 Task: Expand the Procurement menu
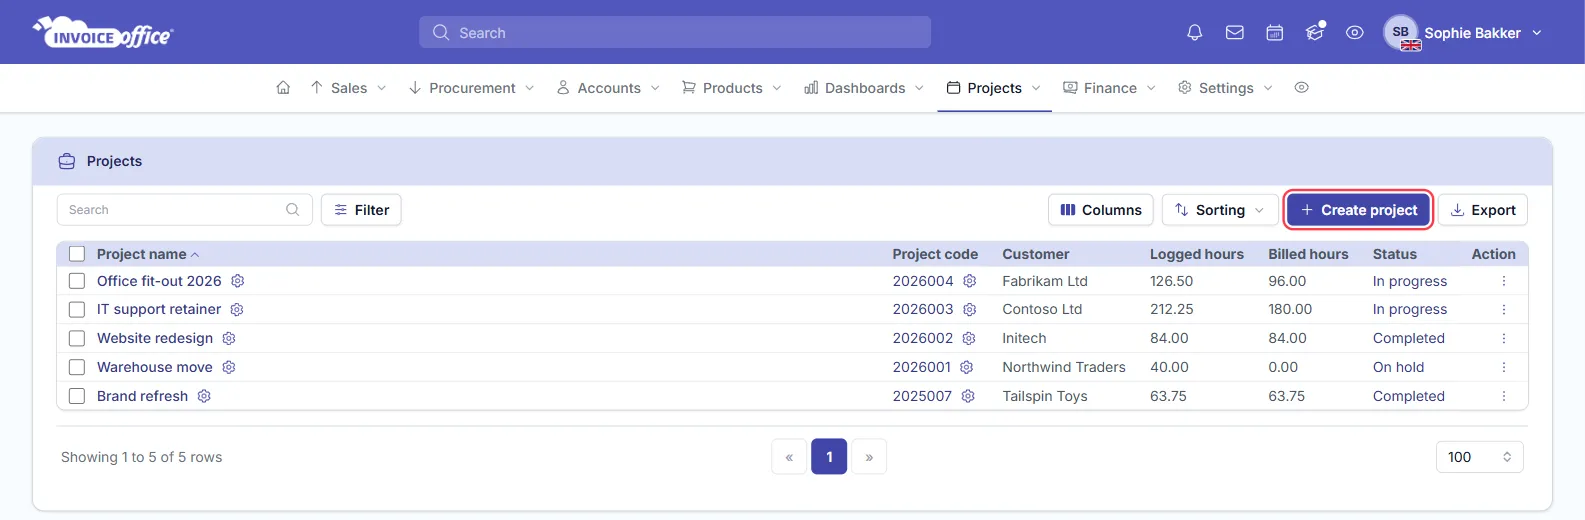tap(471, 88)
